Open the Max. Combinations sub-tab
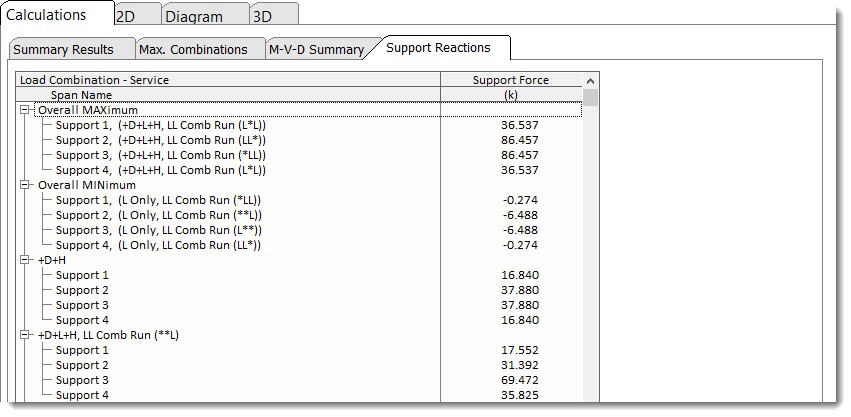This screenshot has width=851, height=417. coord(193,49)
